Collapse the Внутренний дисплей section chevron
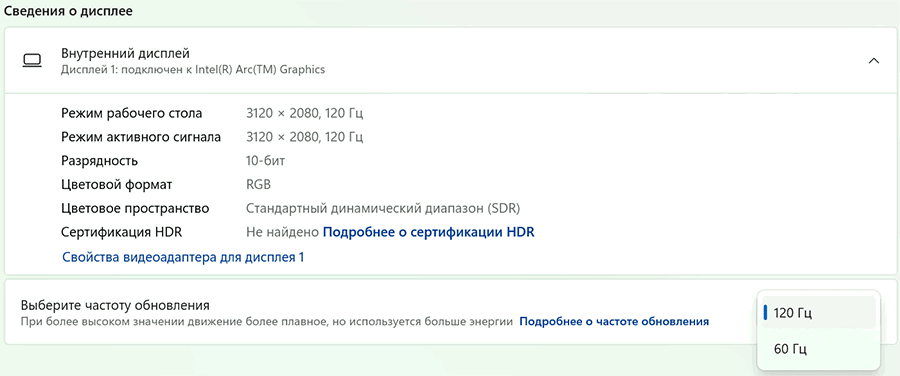This screenshot has height=376, width=900. (874, 60)
